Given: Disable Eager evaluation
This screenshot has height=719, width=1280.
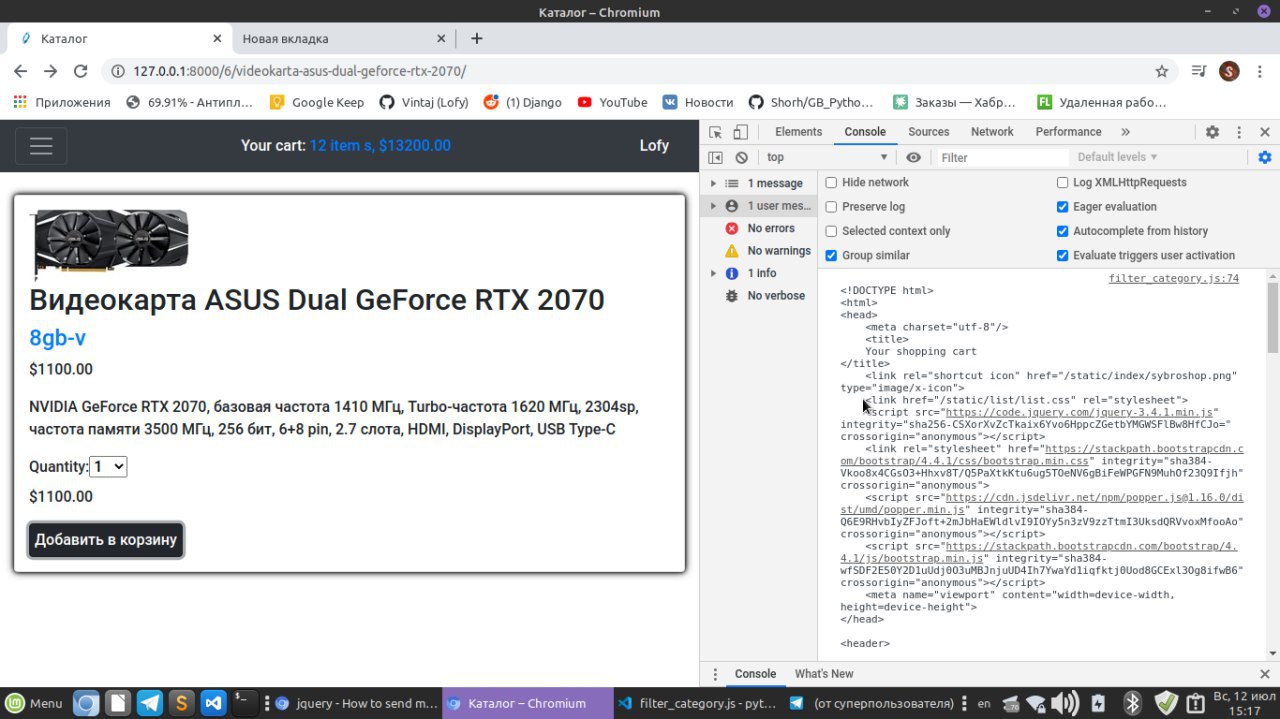Looking at the screenshot, I should click(1063, 207).
